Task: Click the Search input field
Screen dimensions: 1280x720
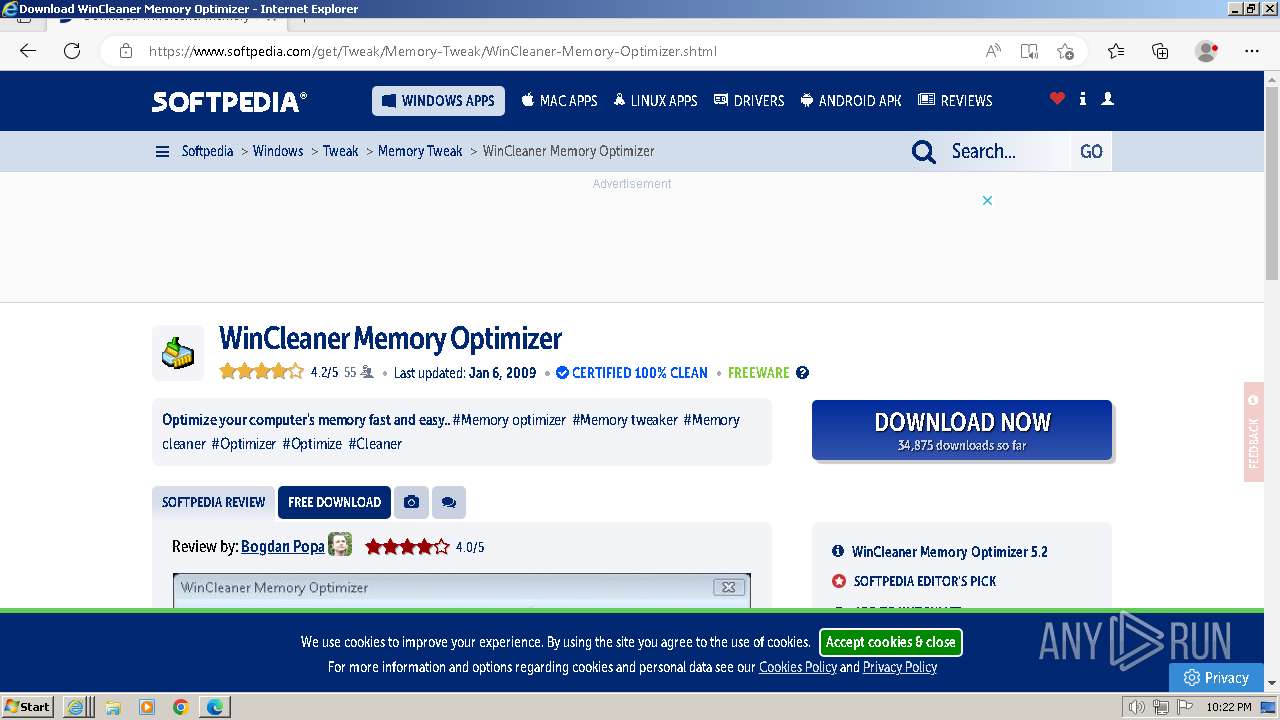Action: pos(1007,151)
